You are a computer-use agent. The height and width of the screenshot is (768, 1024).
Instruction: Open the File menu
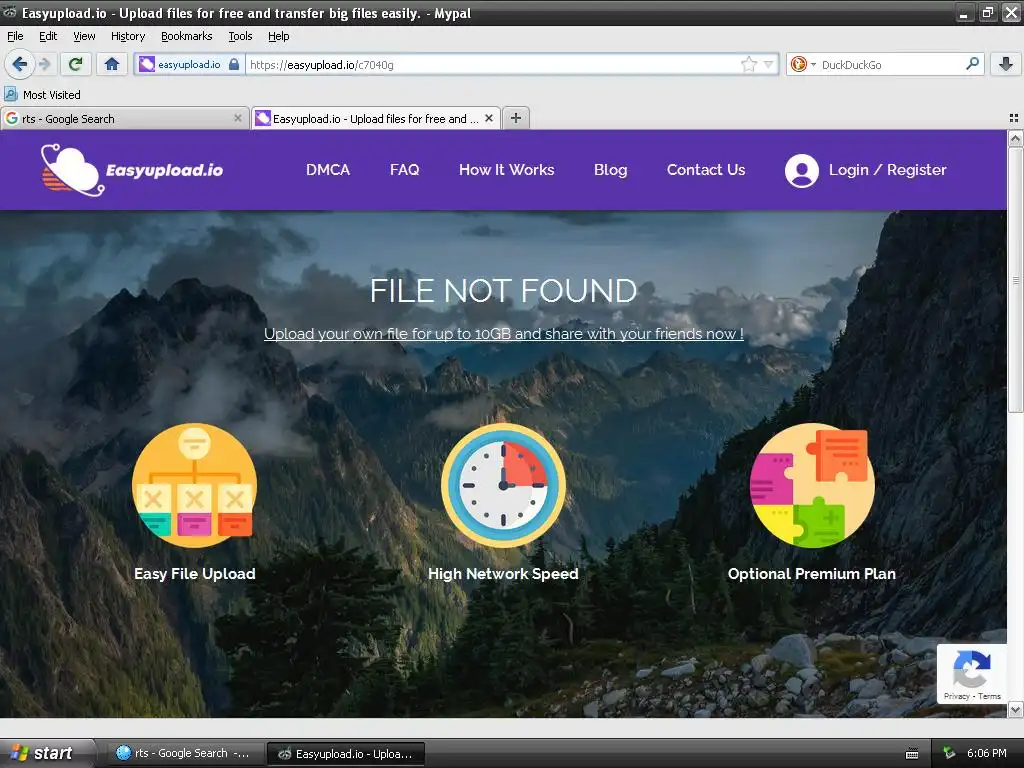[x=15, y=37]
